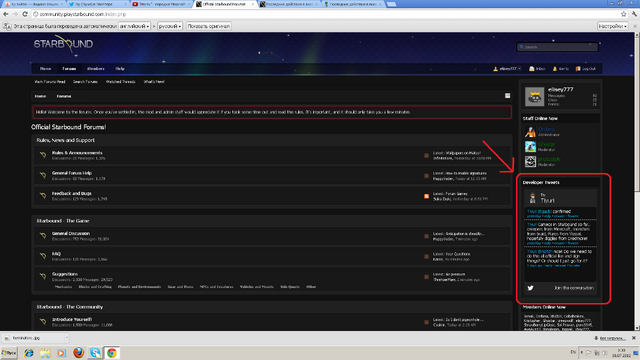The height and width of the screenshot is (360, 640).
Task: Open Skype from the taskbar
Action: pyautogui.click(x=95, y=353)
